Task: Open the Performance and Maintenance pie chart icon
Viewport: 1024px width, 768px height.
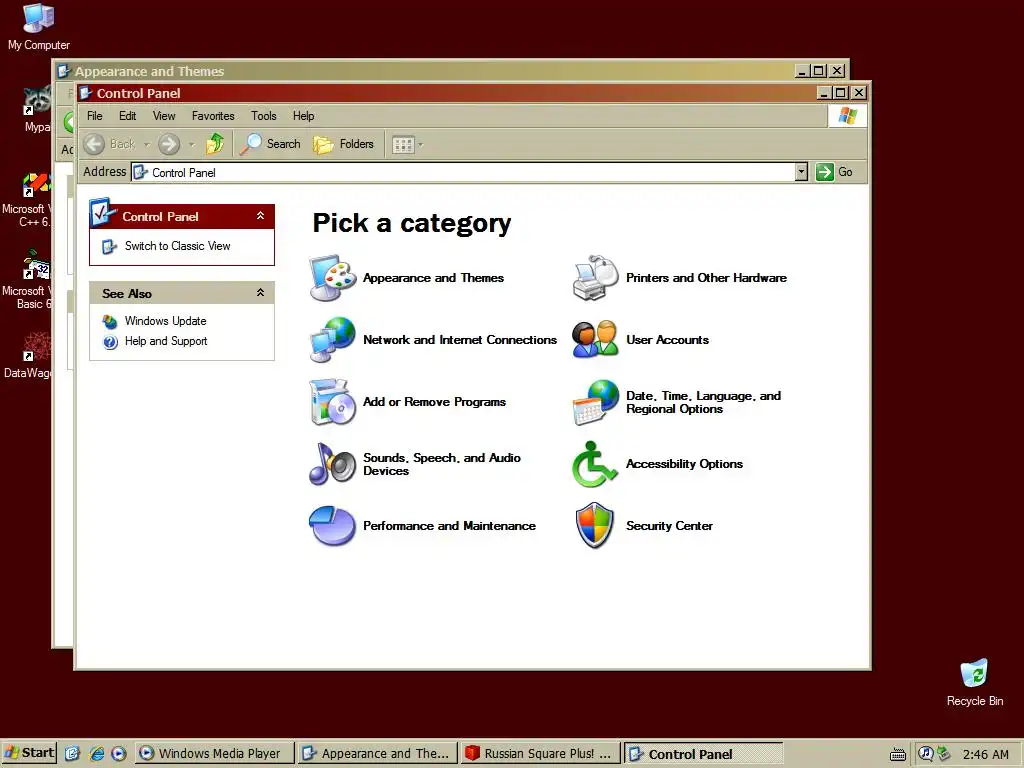Action: 332,526
